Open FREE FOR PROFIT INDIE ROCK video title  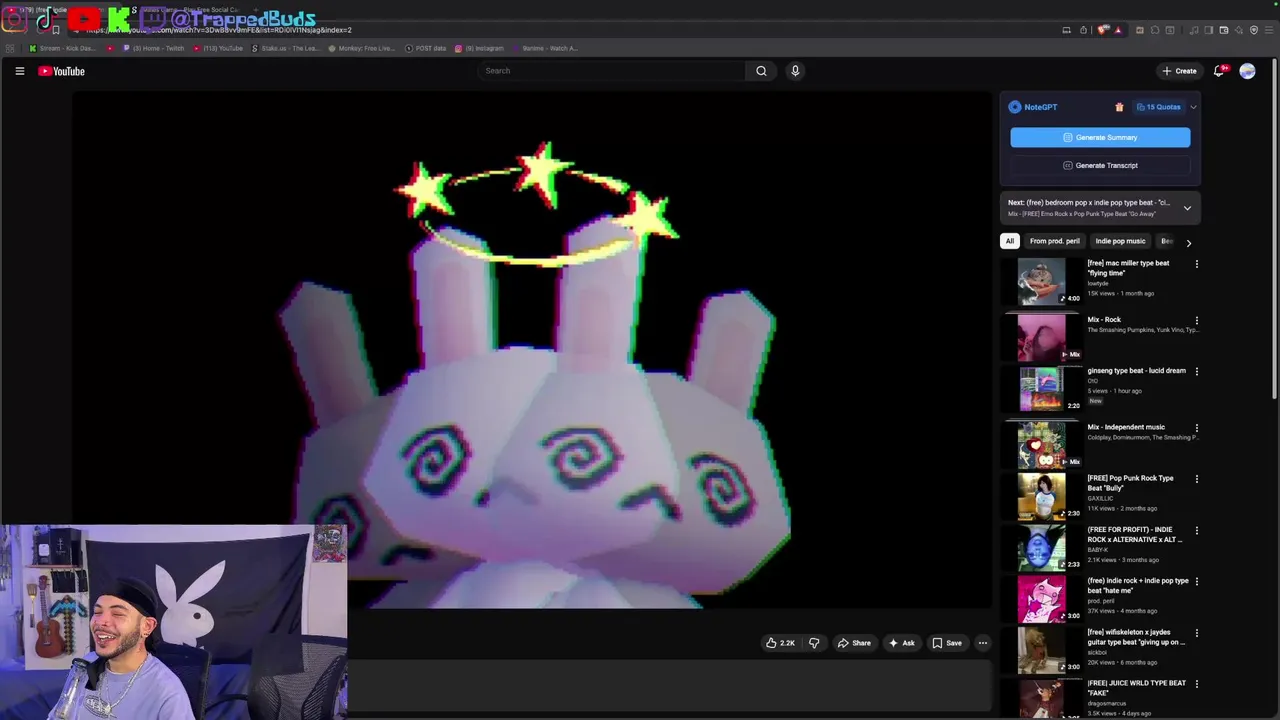[1135, 535]
